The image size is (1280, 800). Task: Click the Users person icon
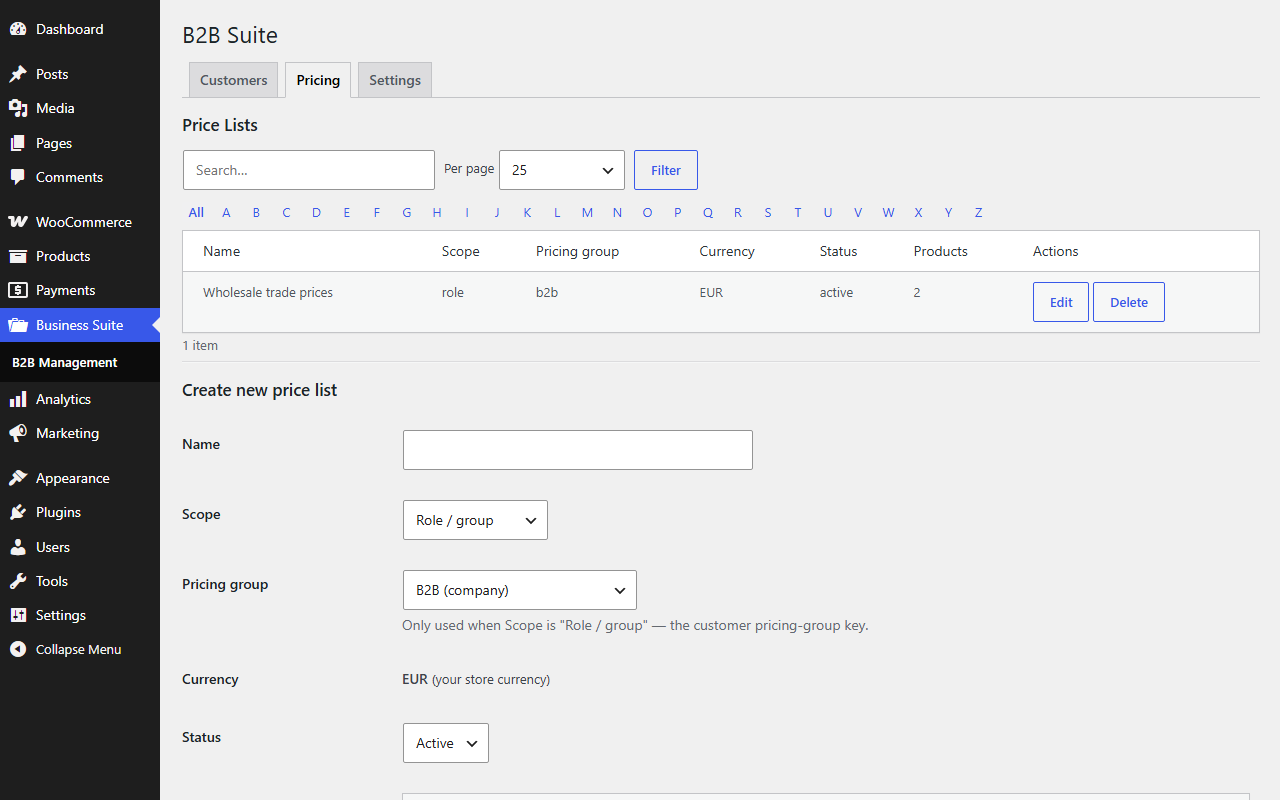(18, 547)
